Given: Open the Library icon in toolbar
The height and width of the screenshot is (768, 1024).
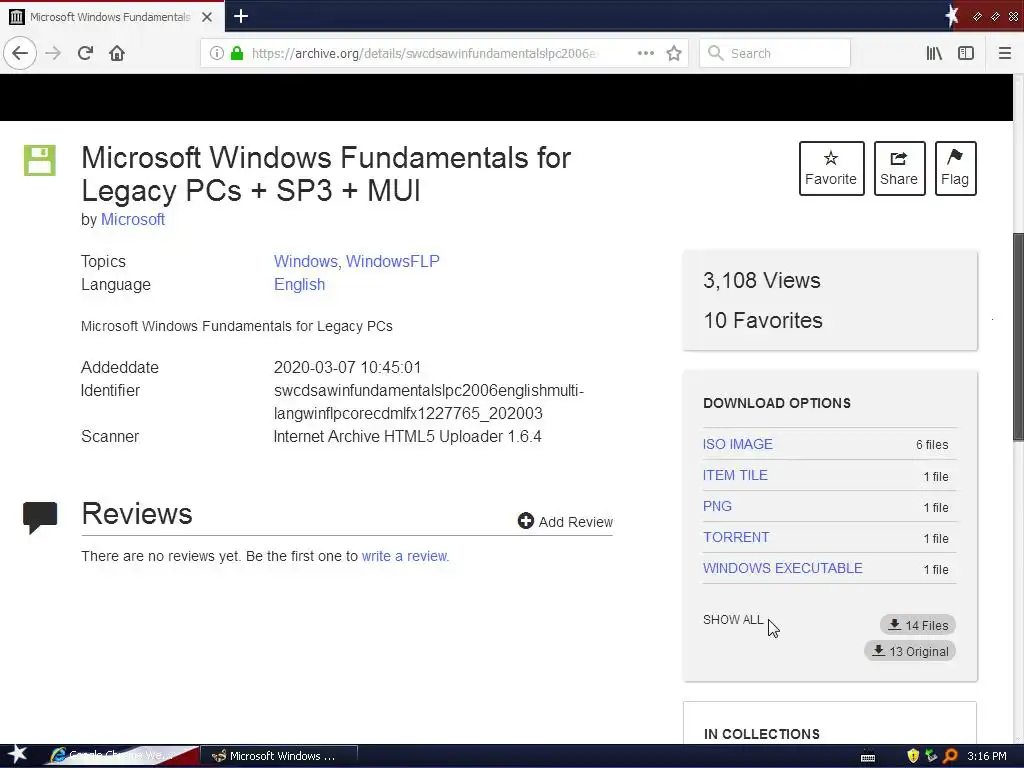Looking at the screenshot, I should click(x=934, y=53).
